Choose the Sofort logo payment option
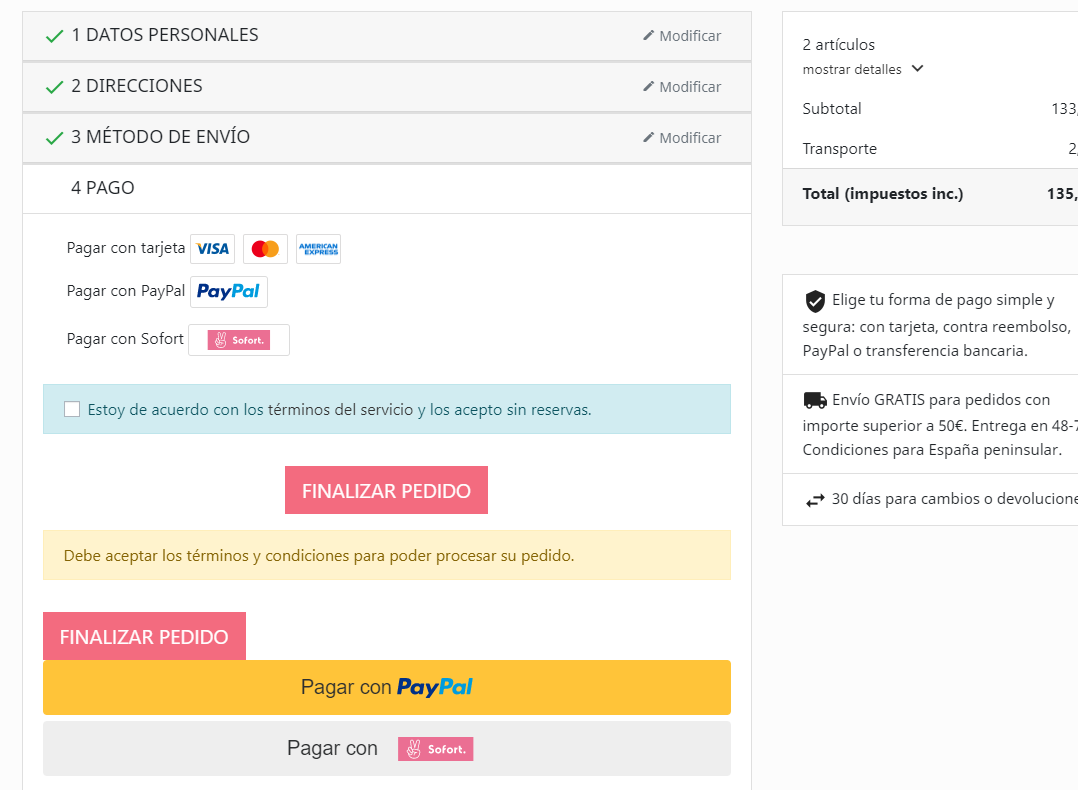Image resolution: width=1078 pixels, height=790 pixels. 239,340
